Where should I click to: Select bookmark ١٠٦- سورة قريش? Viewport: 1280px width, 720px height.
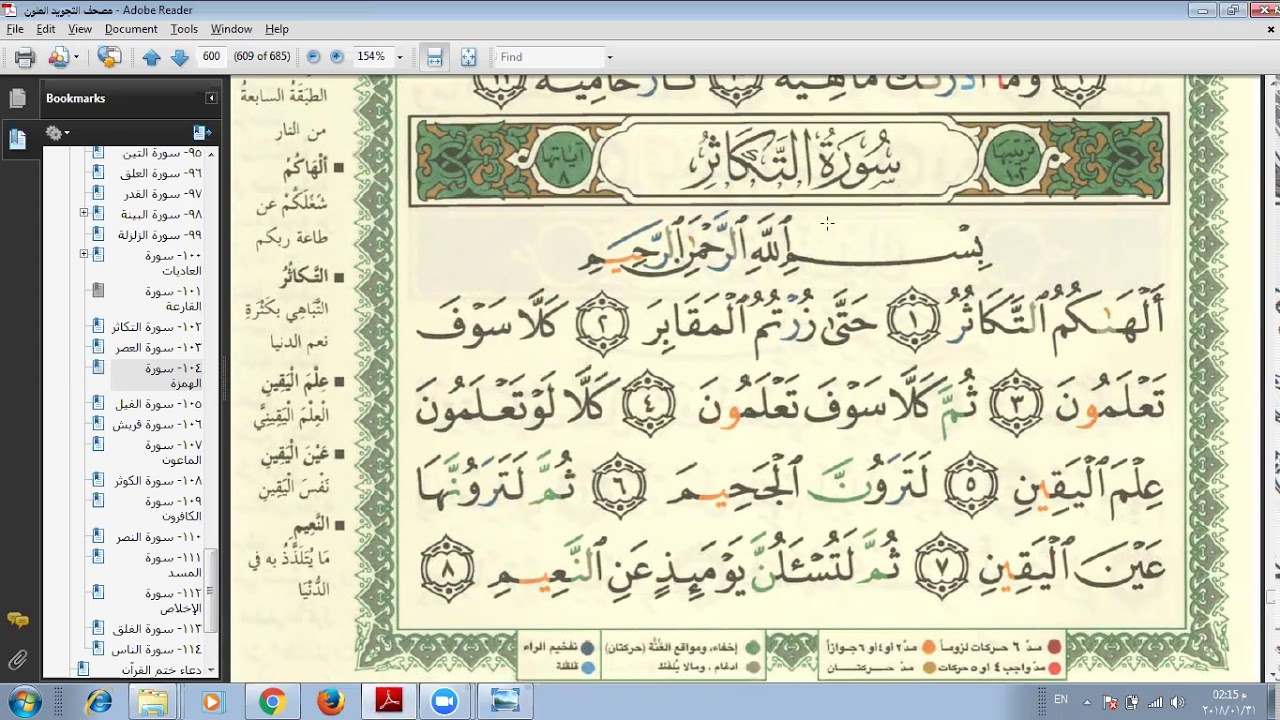click(157, 424)
